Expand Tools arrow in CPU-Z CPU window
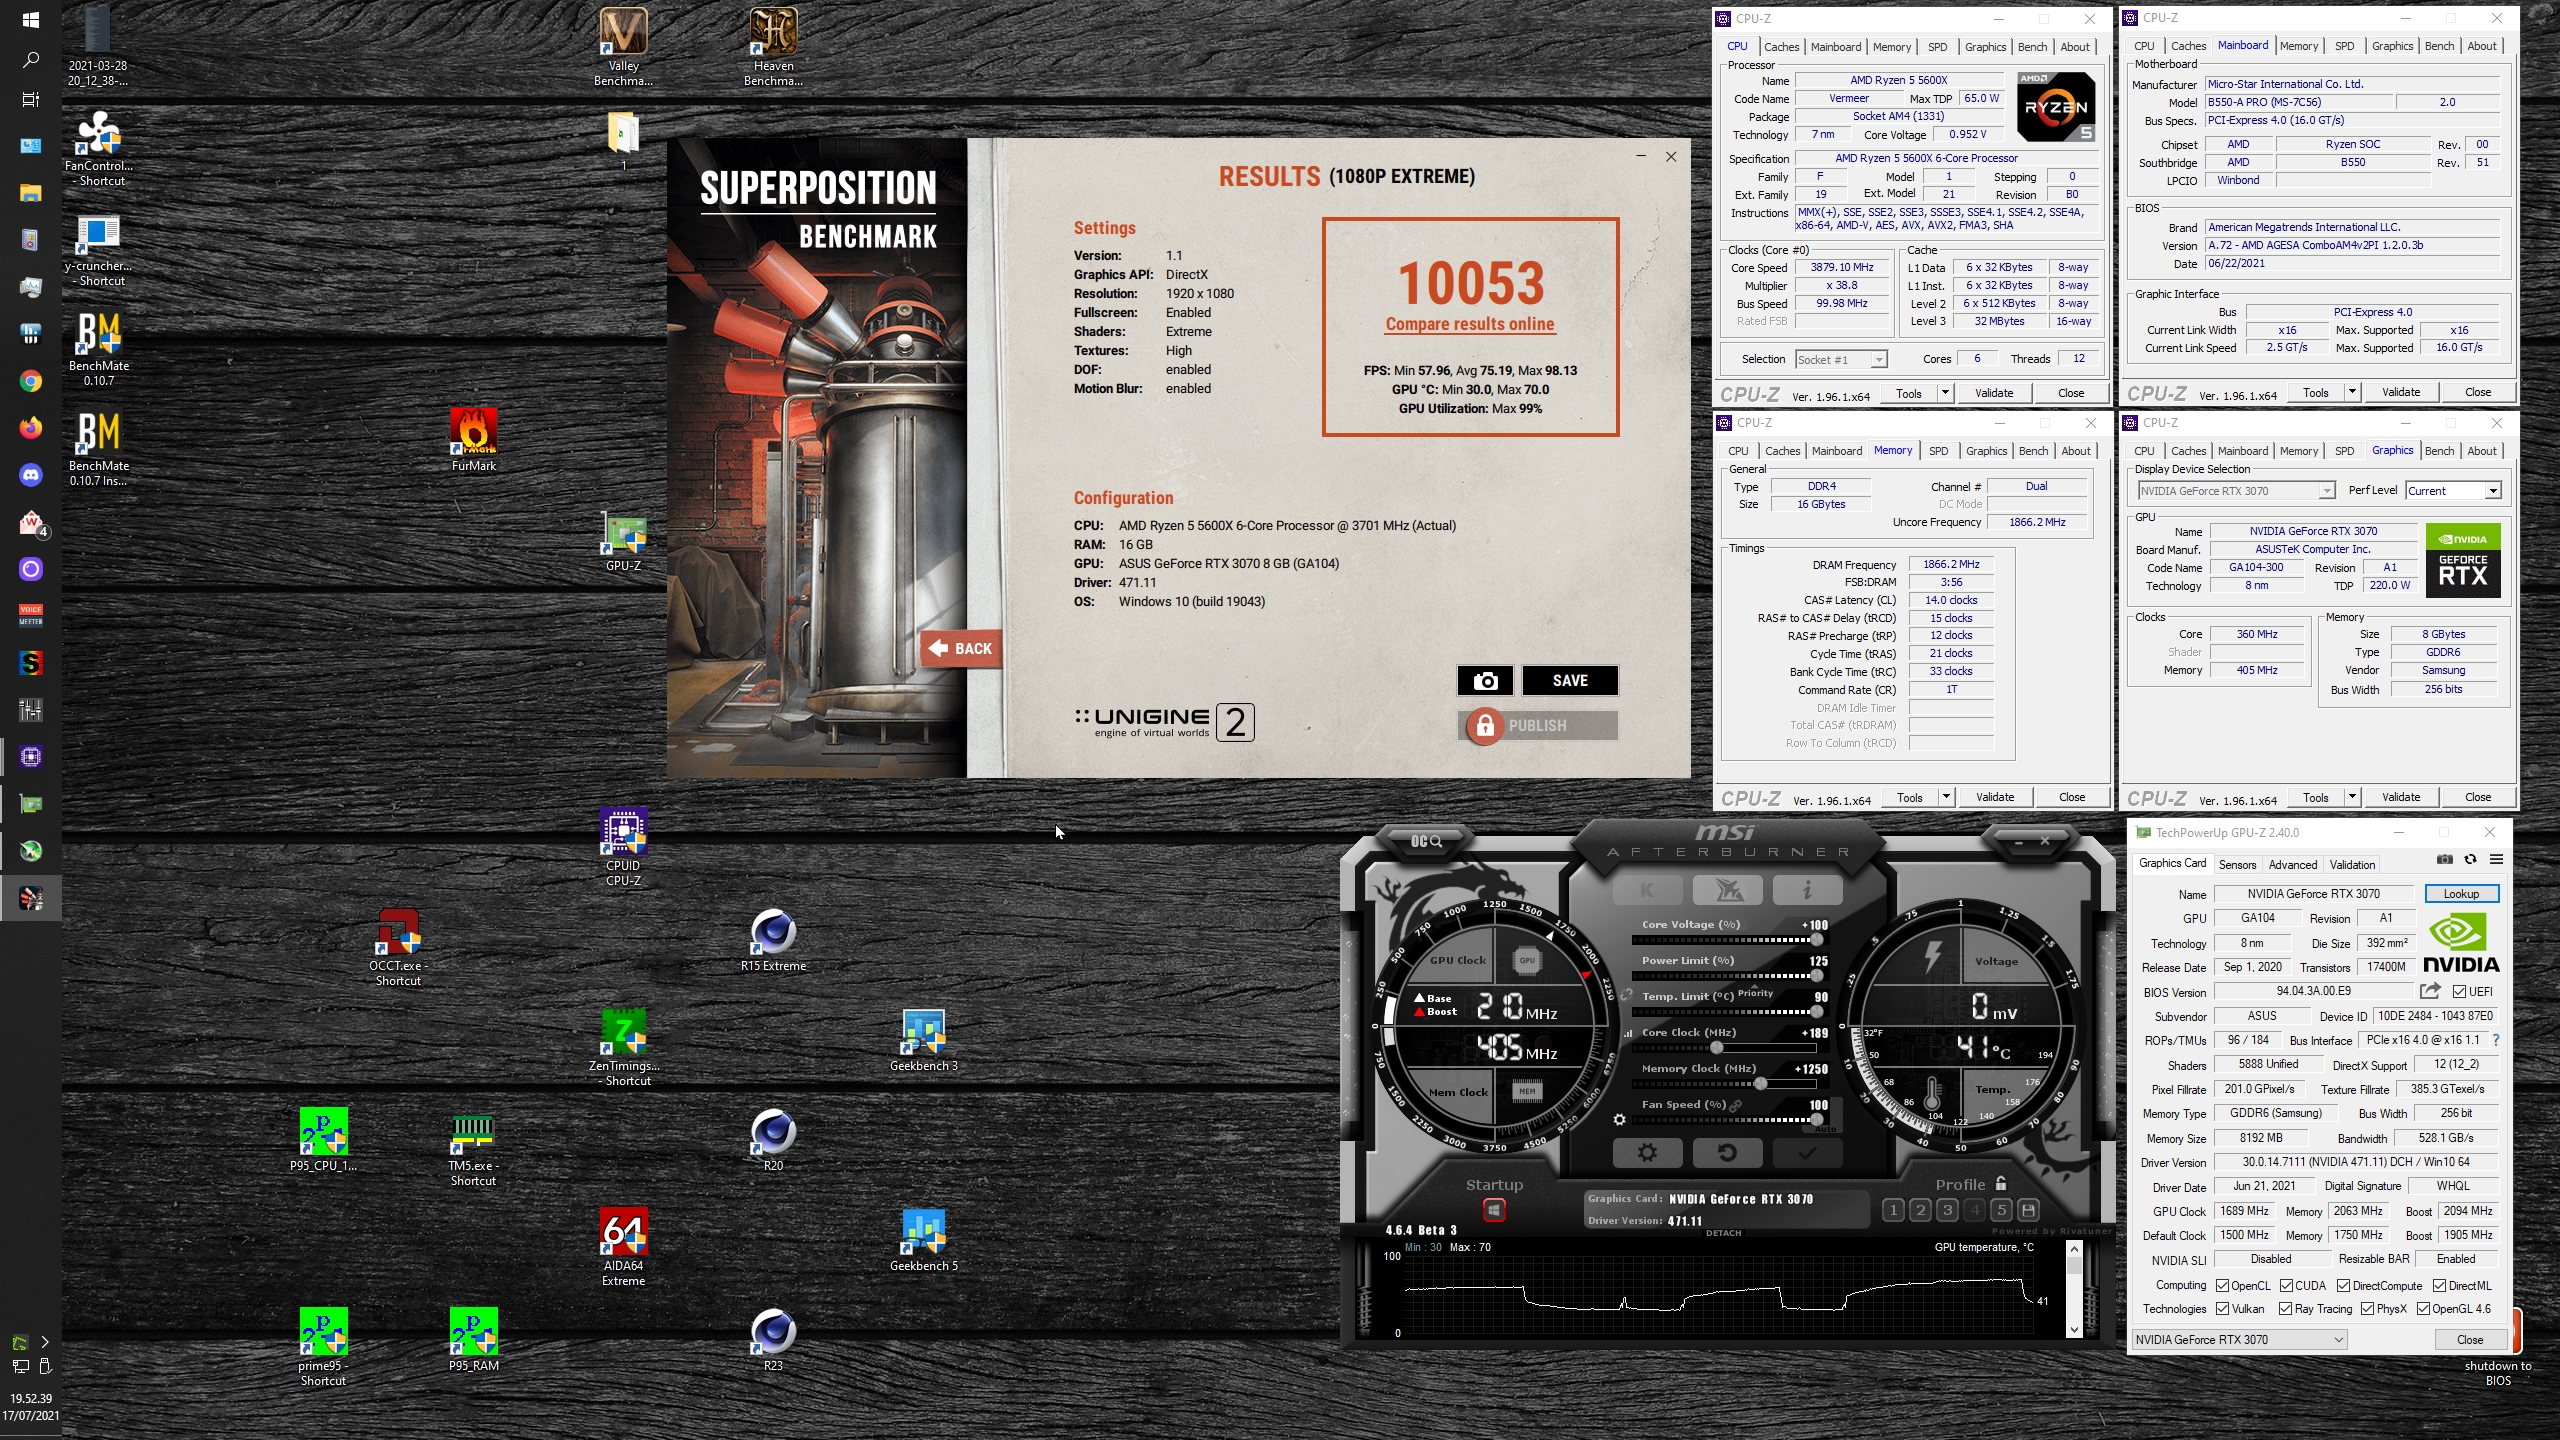Screen dimensions: 2560x1440 coord(1945,393)
